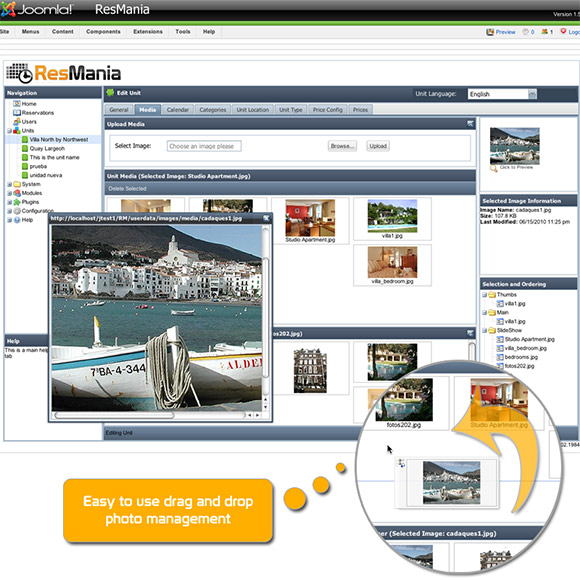The width and height of the screenshot is (580, 580).
Task: Click the Upload button
Action: point(378,146)
